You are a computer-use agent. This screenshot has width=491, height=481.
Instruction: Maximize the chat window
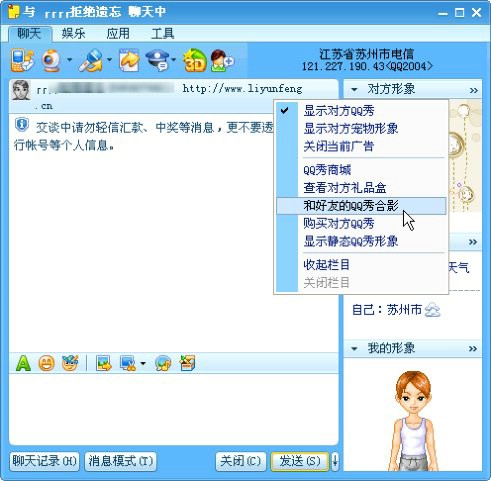coord(460,13)
